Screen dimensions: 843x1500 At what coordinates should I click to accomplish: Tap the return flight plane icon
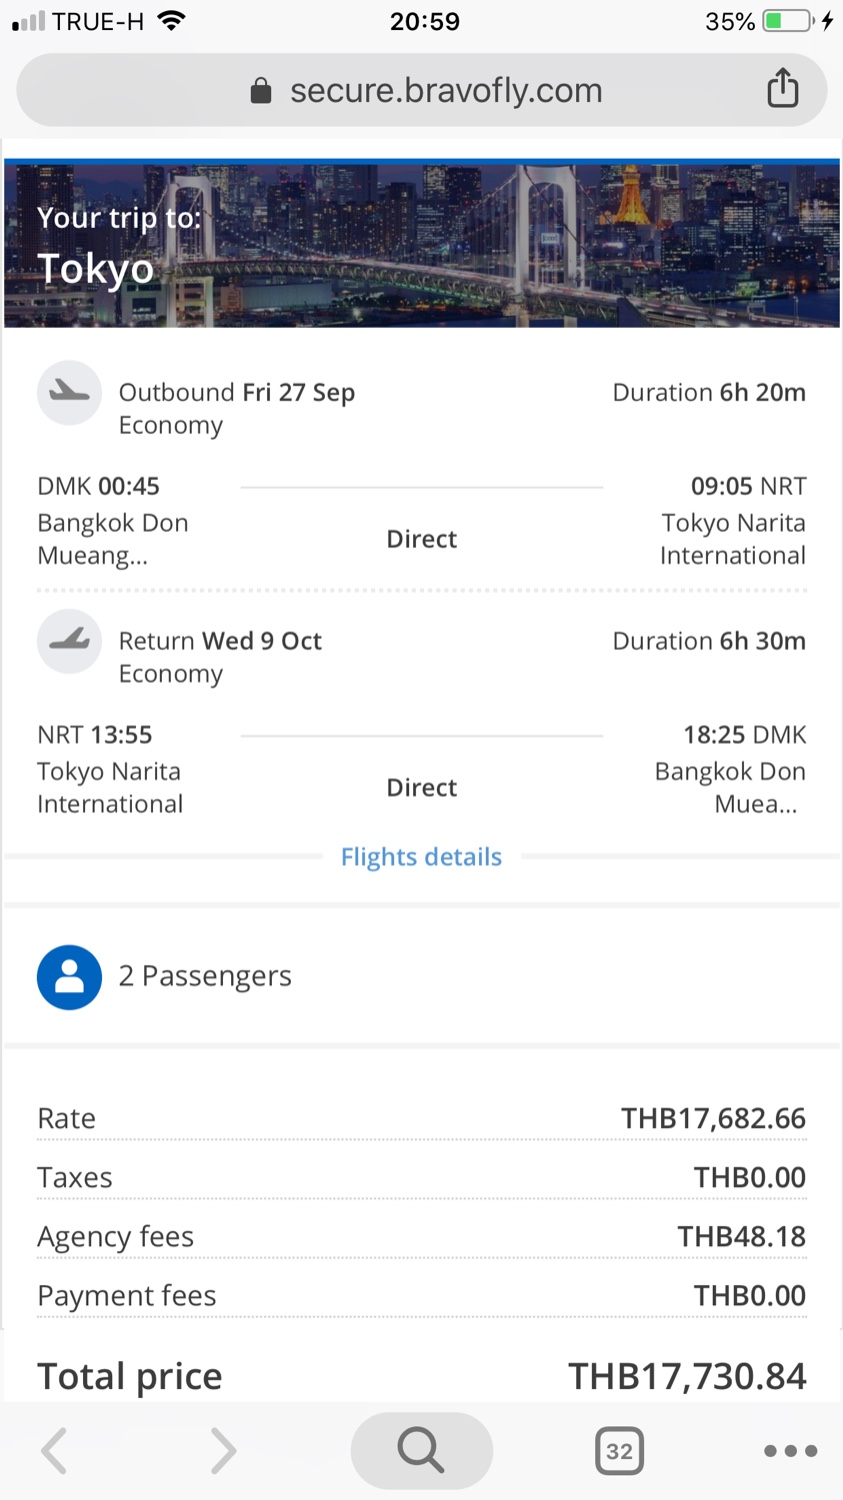tap(69, 641)
